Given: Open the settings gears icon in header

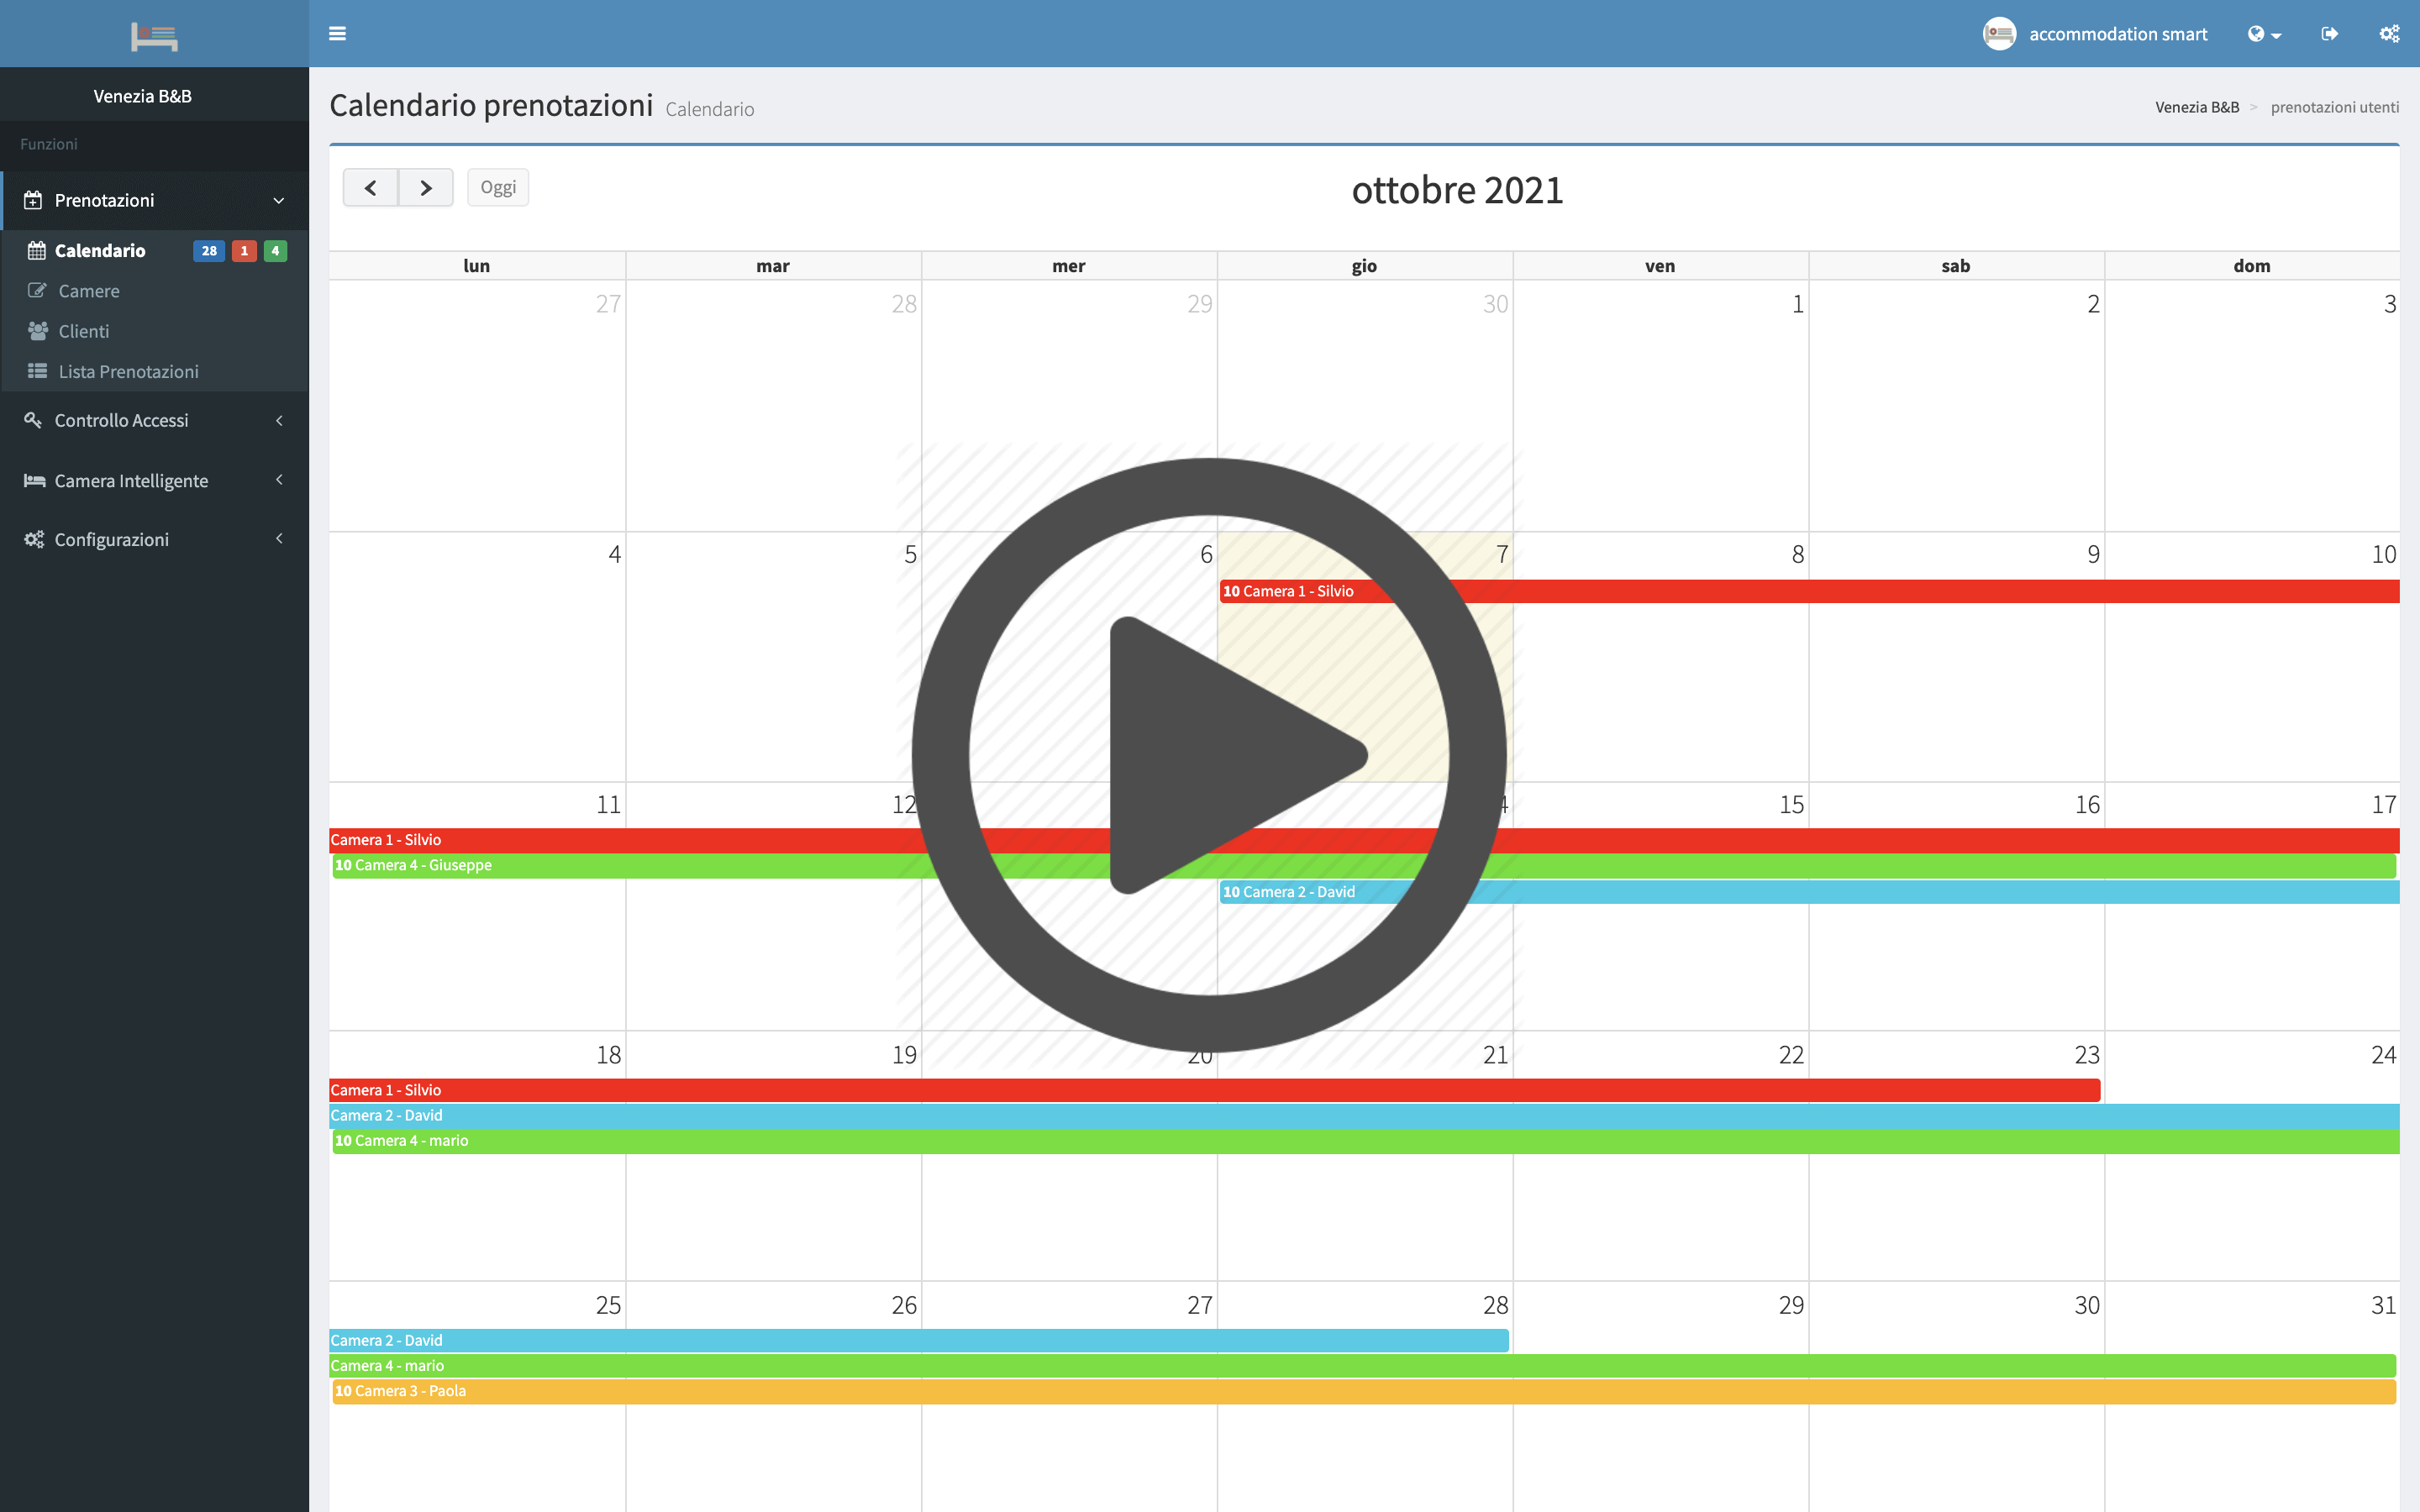Looking at the screenshot, I should coord(2389,34).
